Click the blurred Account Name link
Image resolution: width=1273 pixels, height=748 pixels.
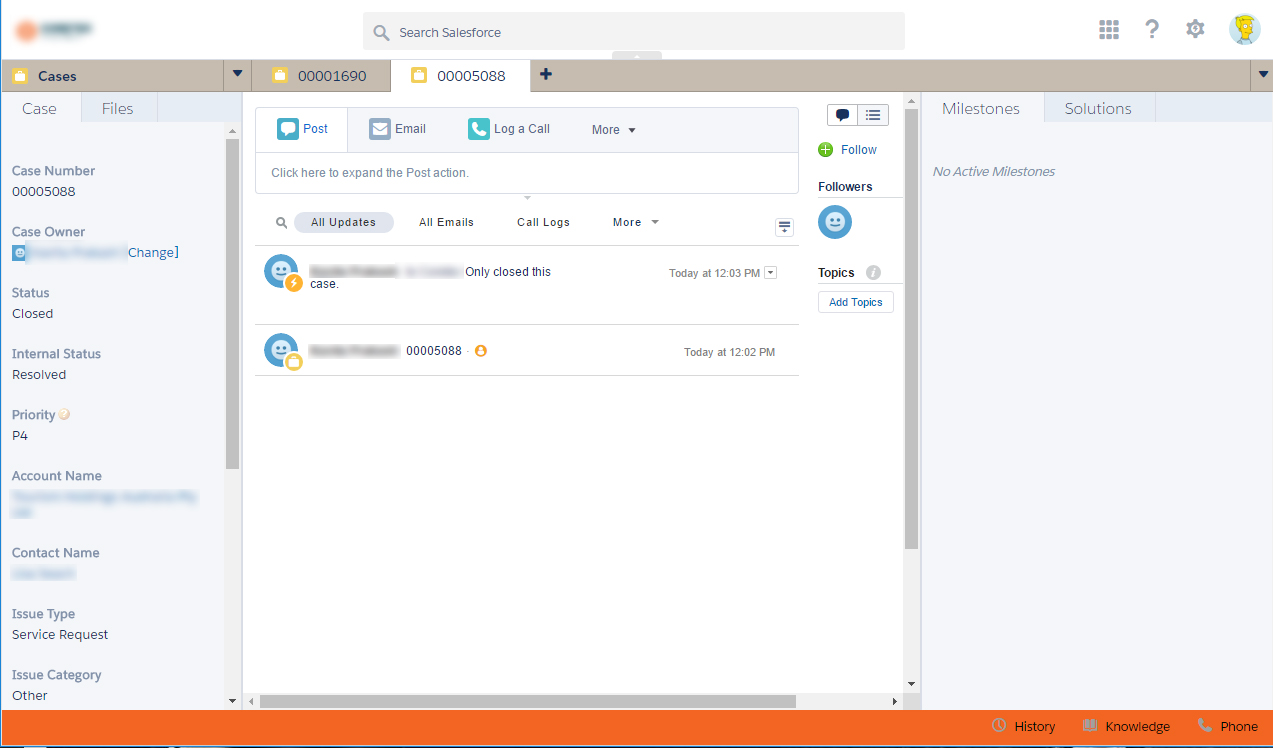pos(105,504)
